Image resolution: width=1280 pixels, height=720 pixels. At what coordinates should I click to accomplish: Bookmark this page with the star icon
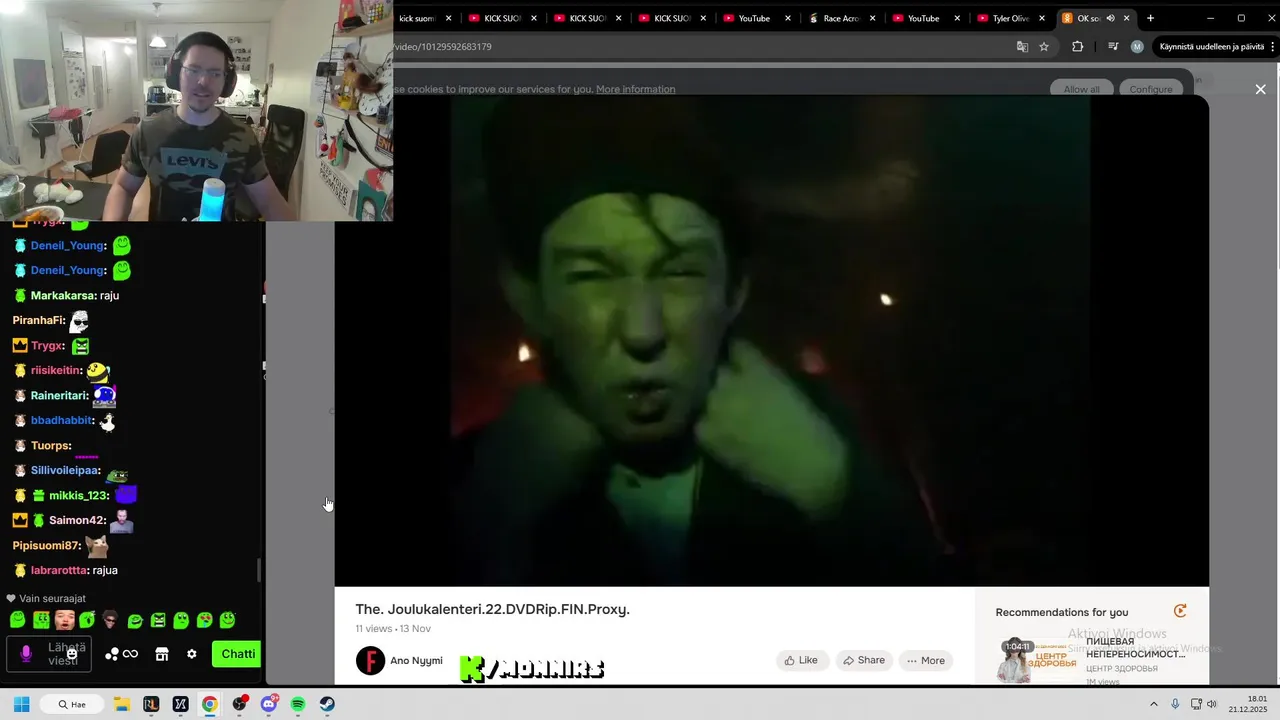[1044, 47]
